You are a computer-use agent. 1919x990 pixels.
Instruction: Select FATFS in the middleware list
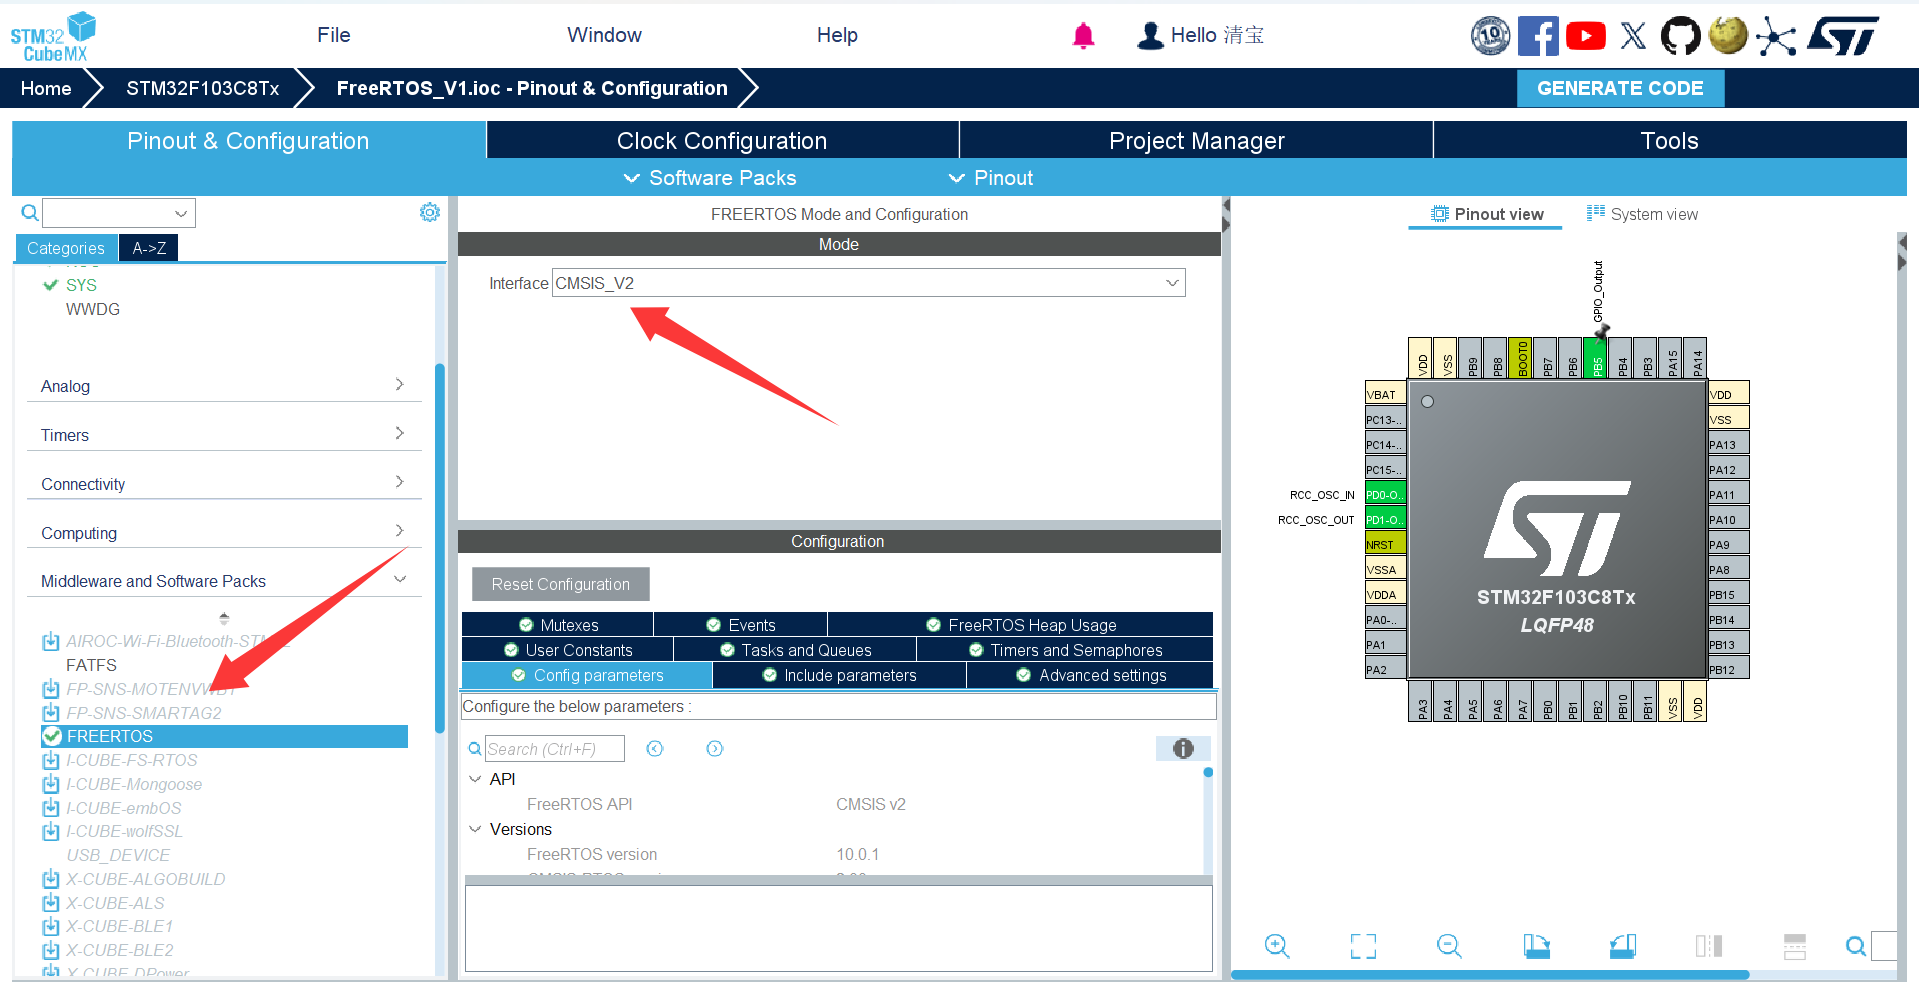tap(91, 665)
